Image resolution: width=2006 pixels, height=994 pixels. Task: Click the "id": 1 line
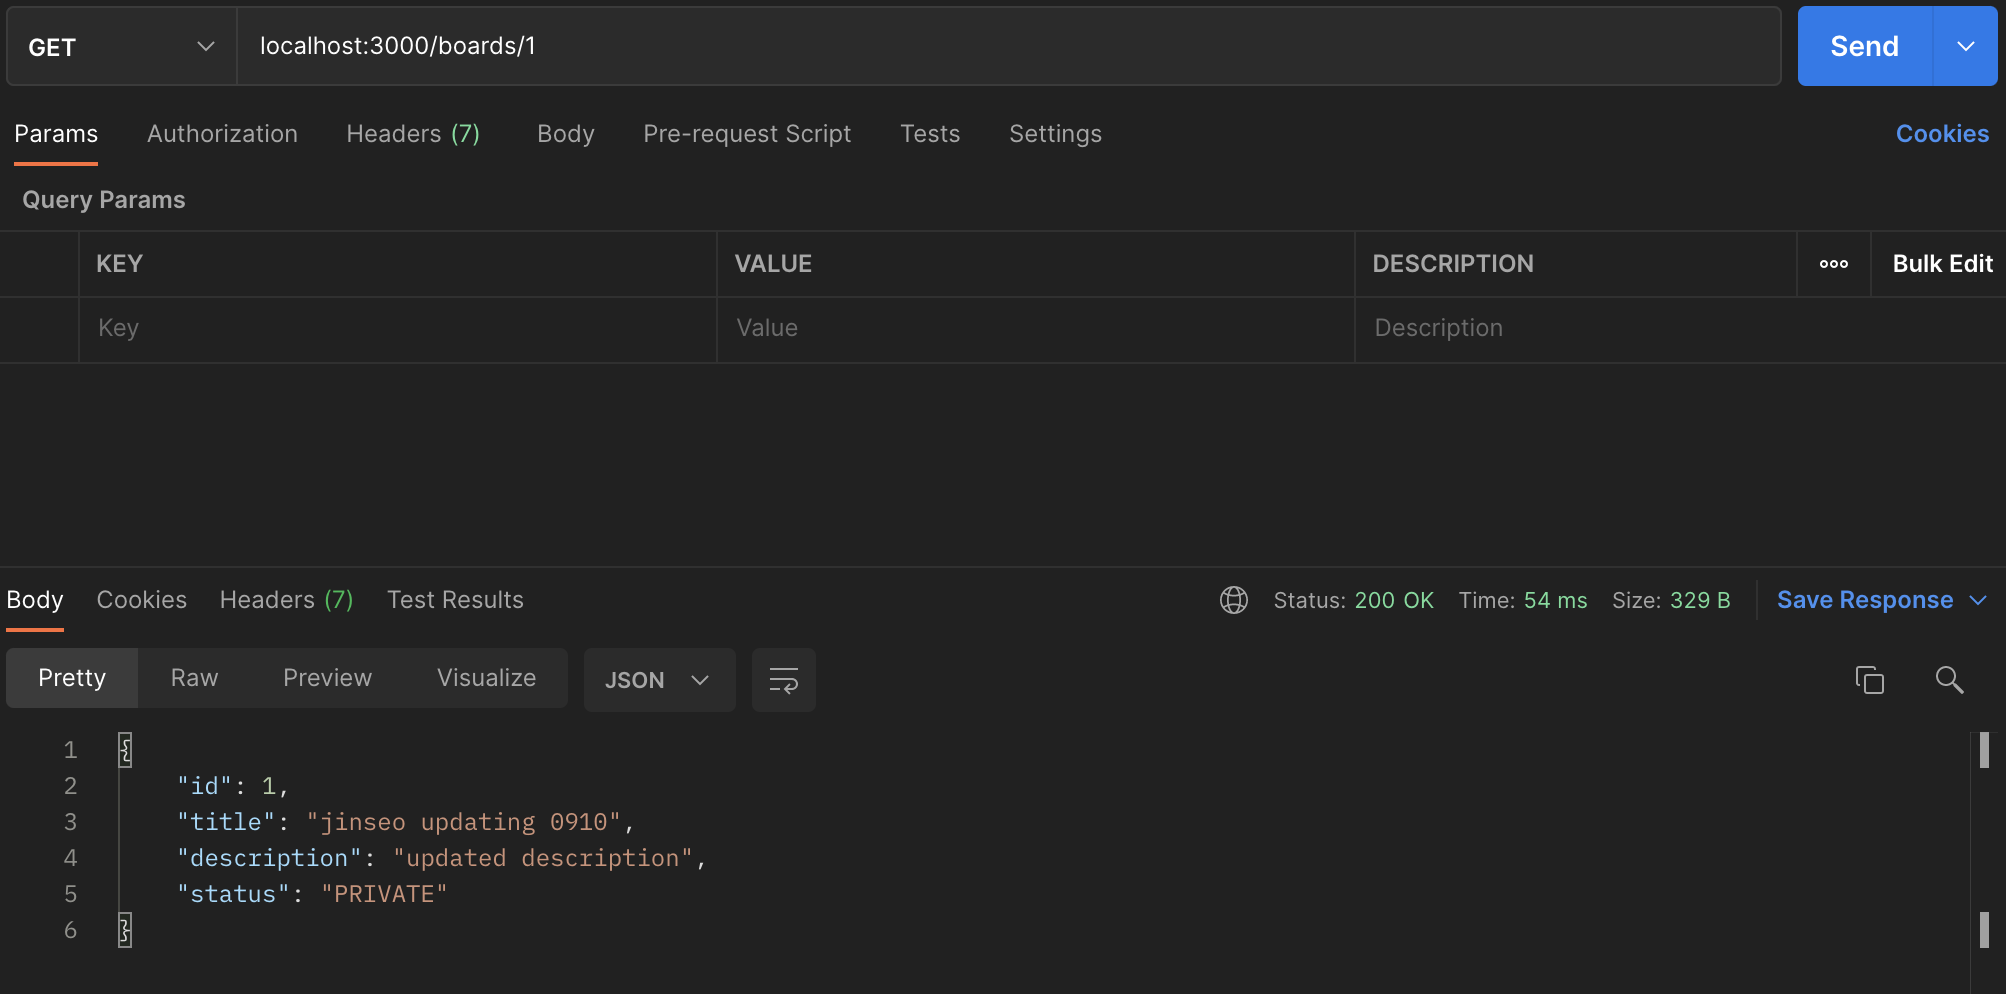[233, 786]
